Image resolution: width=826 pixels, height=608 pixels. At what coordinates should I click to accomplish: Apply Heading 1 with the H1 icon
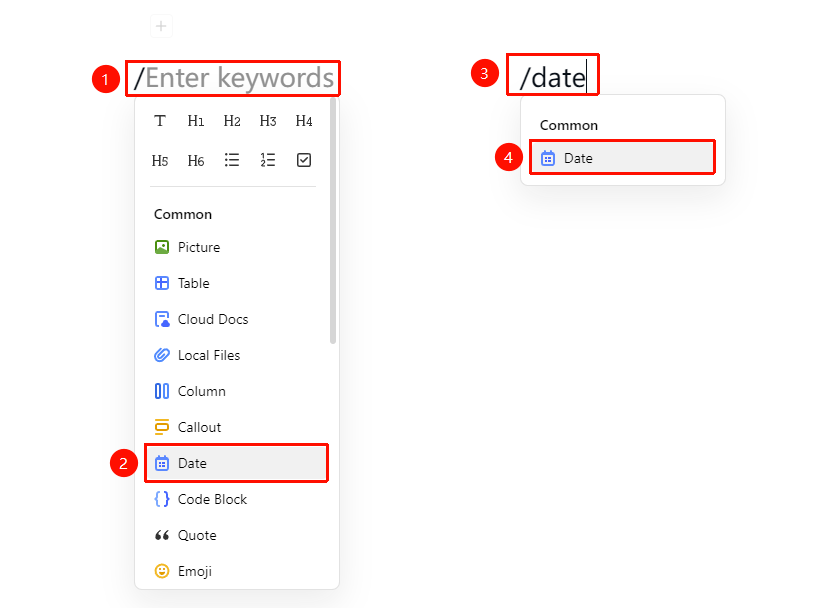click(196, 121)
